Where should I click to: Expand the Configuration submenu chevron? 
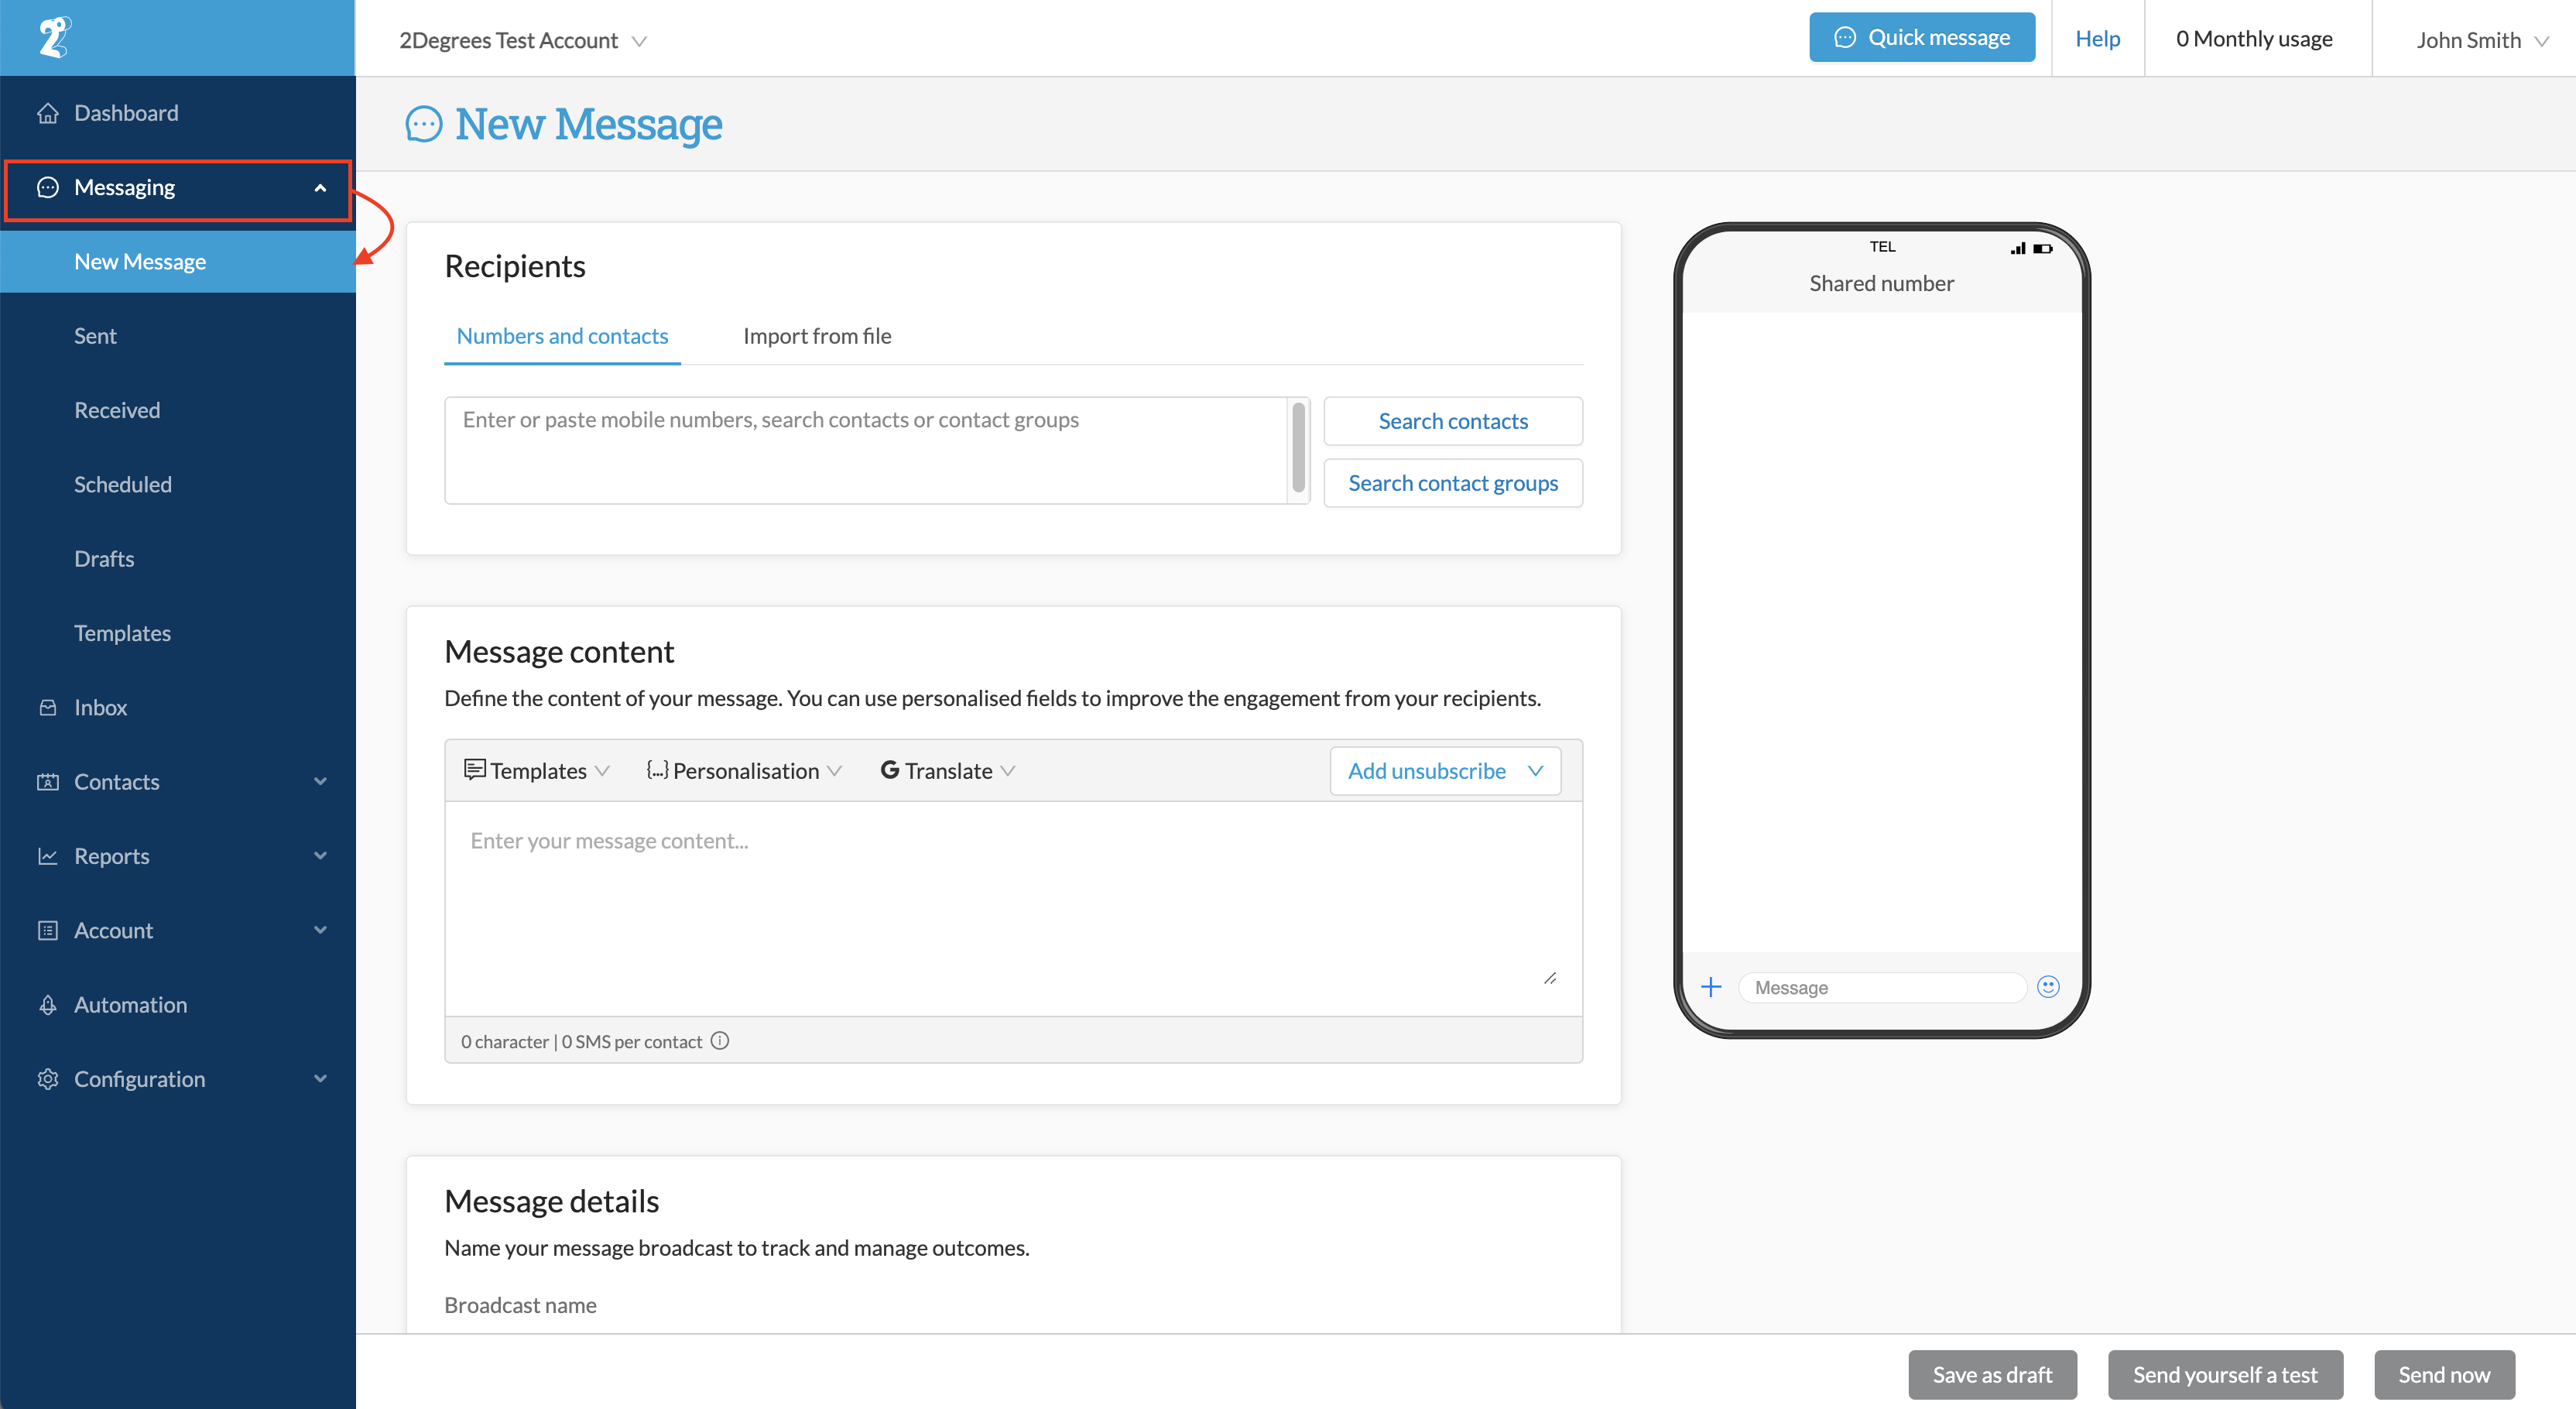(x=320, y=1079)
